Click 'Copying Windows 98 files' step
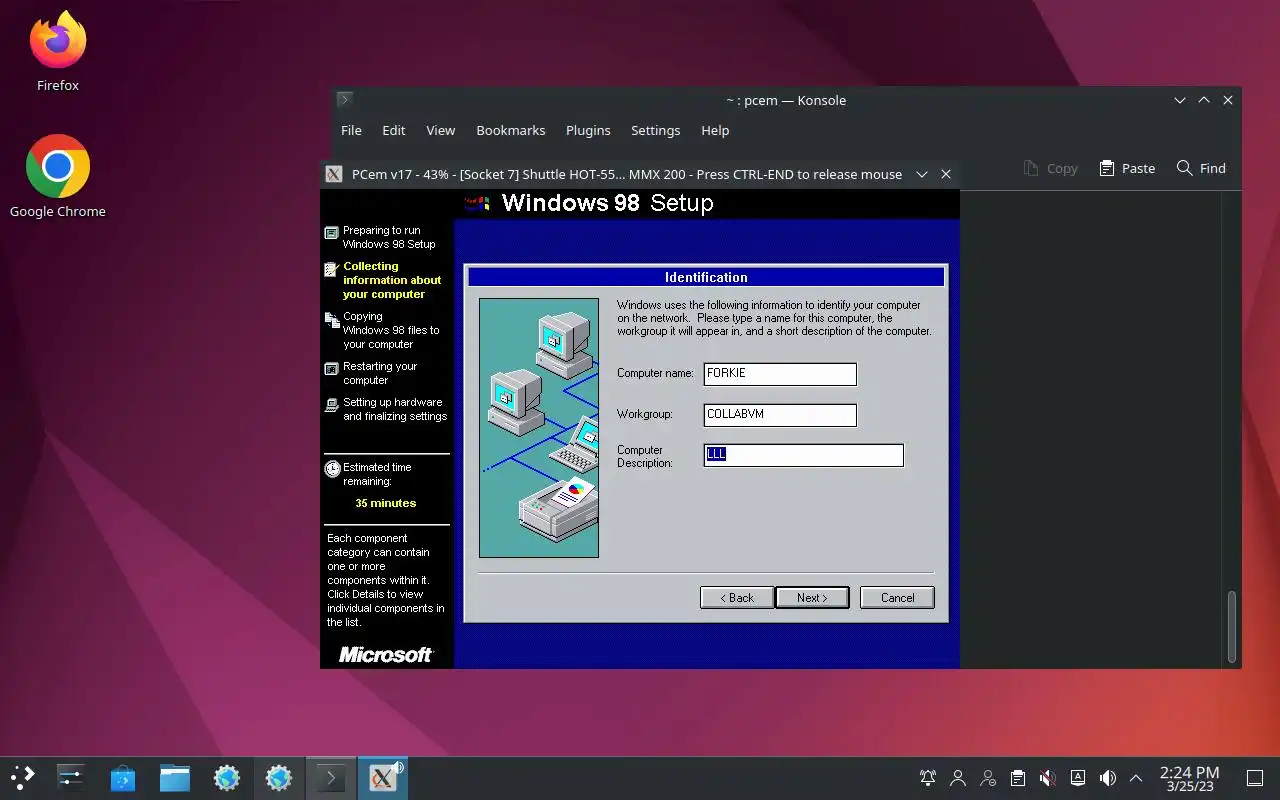Viewport: 1280px width, 800px height. pos(391,330)
